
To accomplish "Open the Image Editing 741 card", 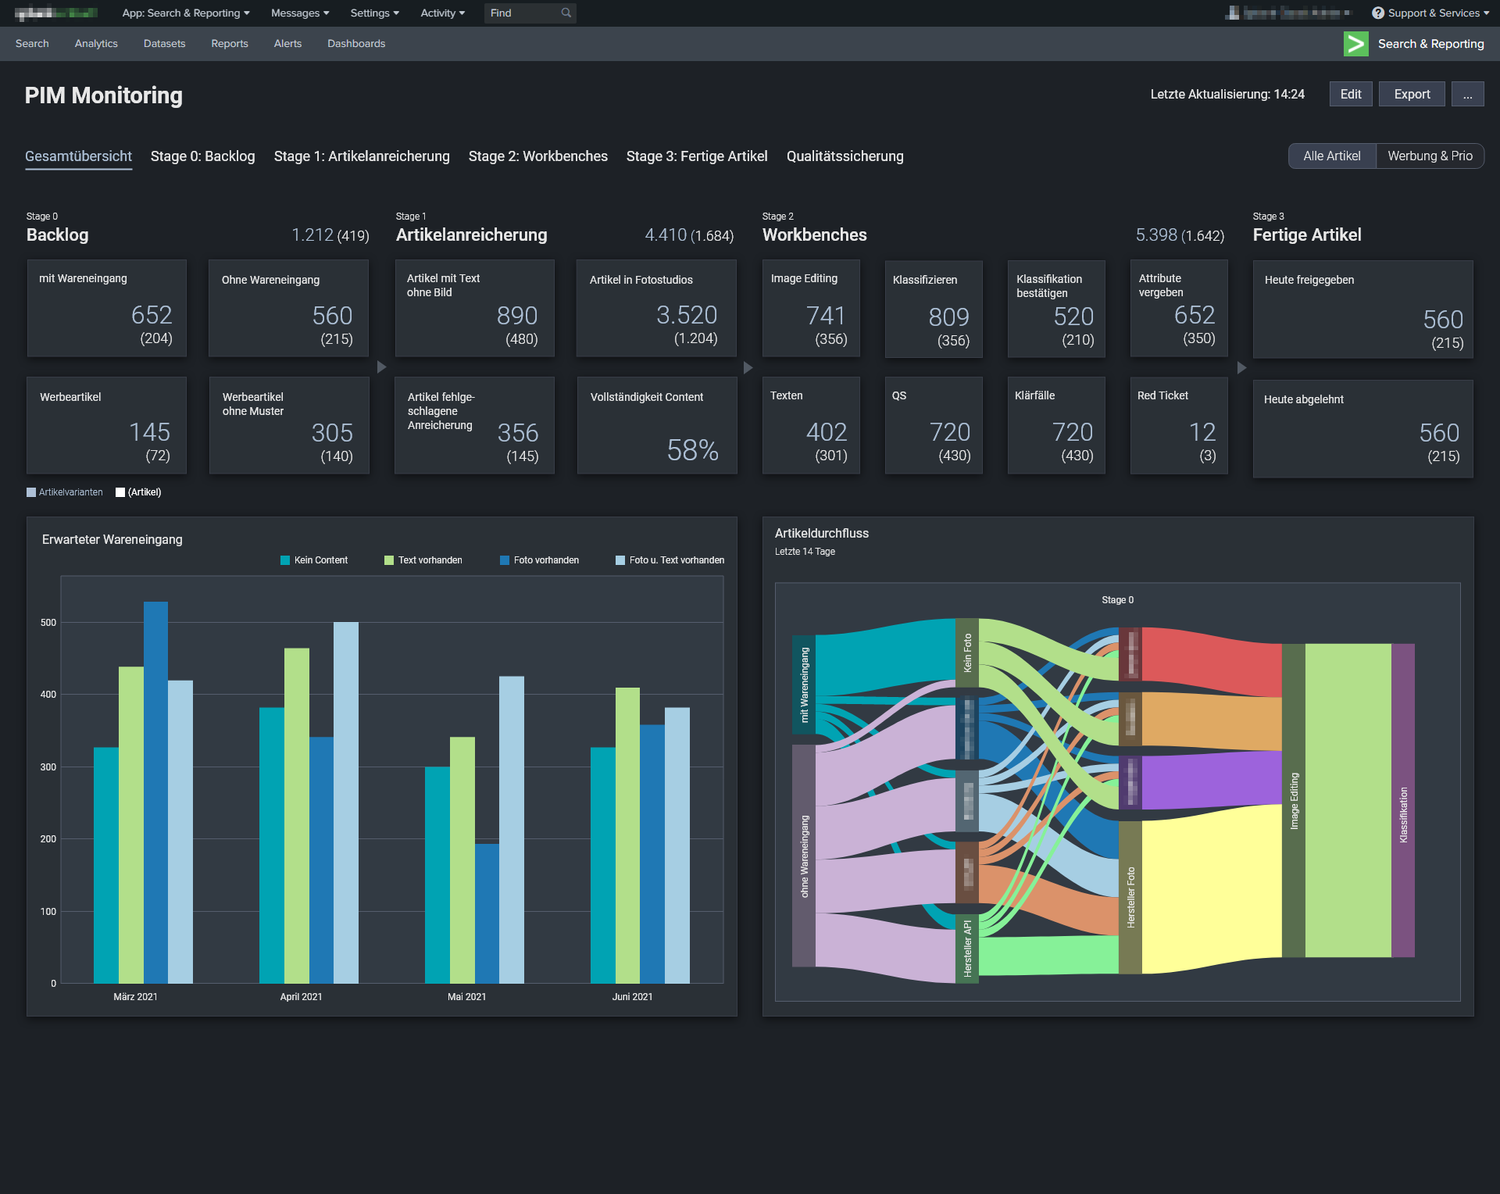I will (811, 308).
